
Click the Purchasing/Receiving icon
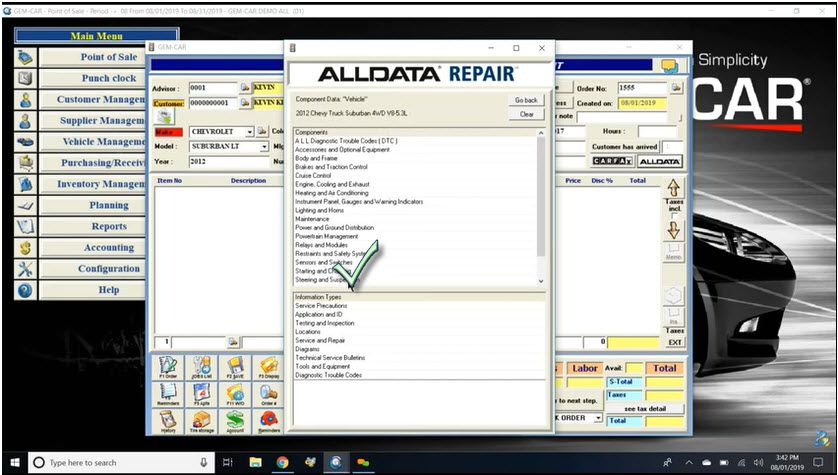[25, 163]
